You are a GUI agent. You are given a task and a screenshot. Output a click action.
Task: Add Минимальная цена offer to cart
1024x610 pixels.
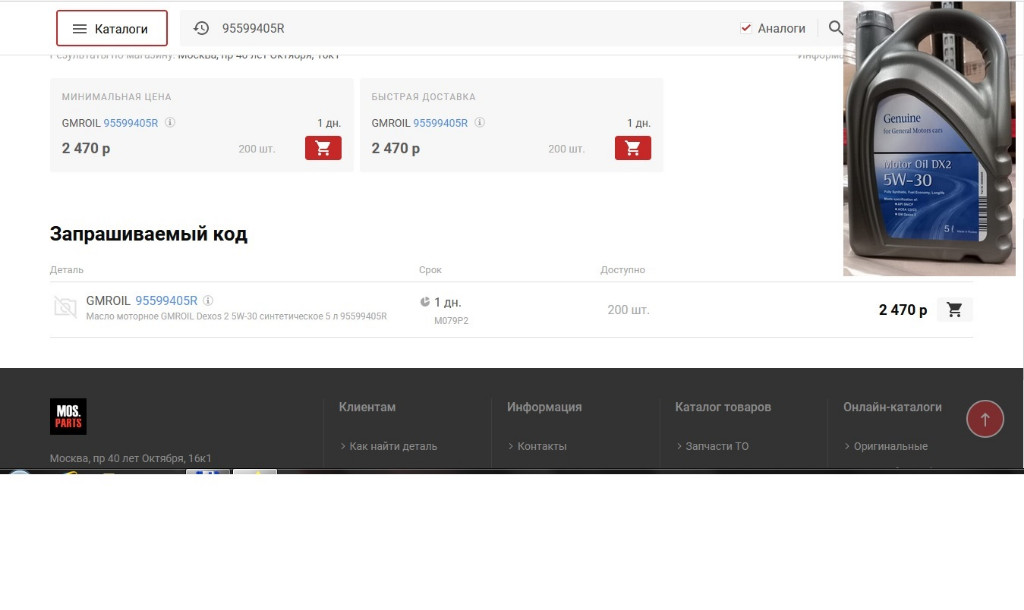pos(323,148)
